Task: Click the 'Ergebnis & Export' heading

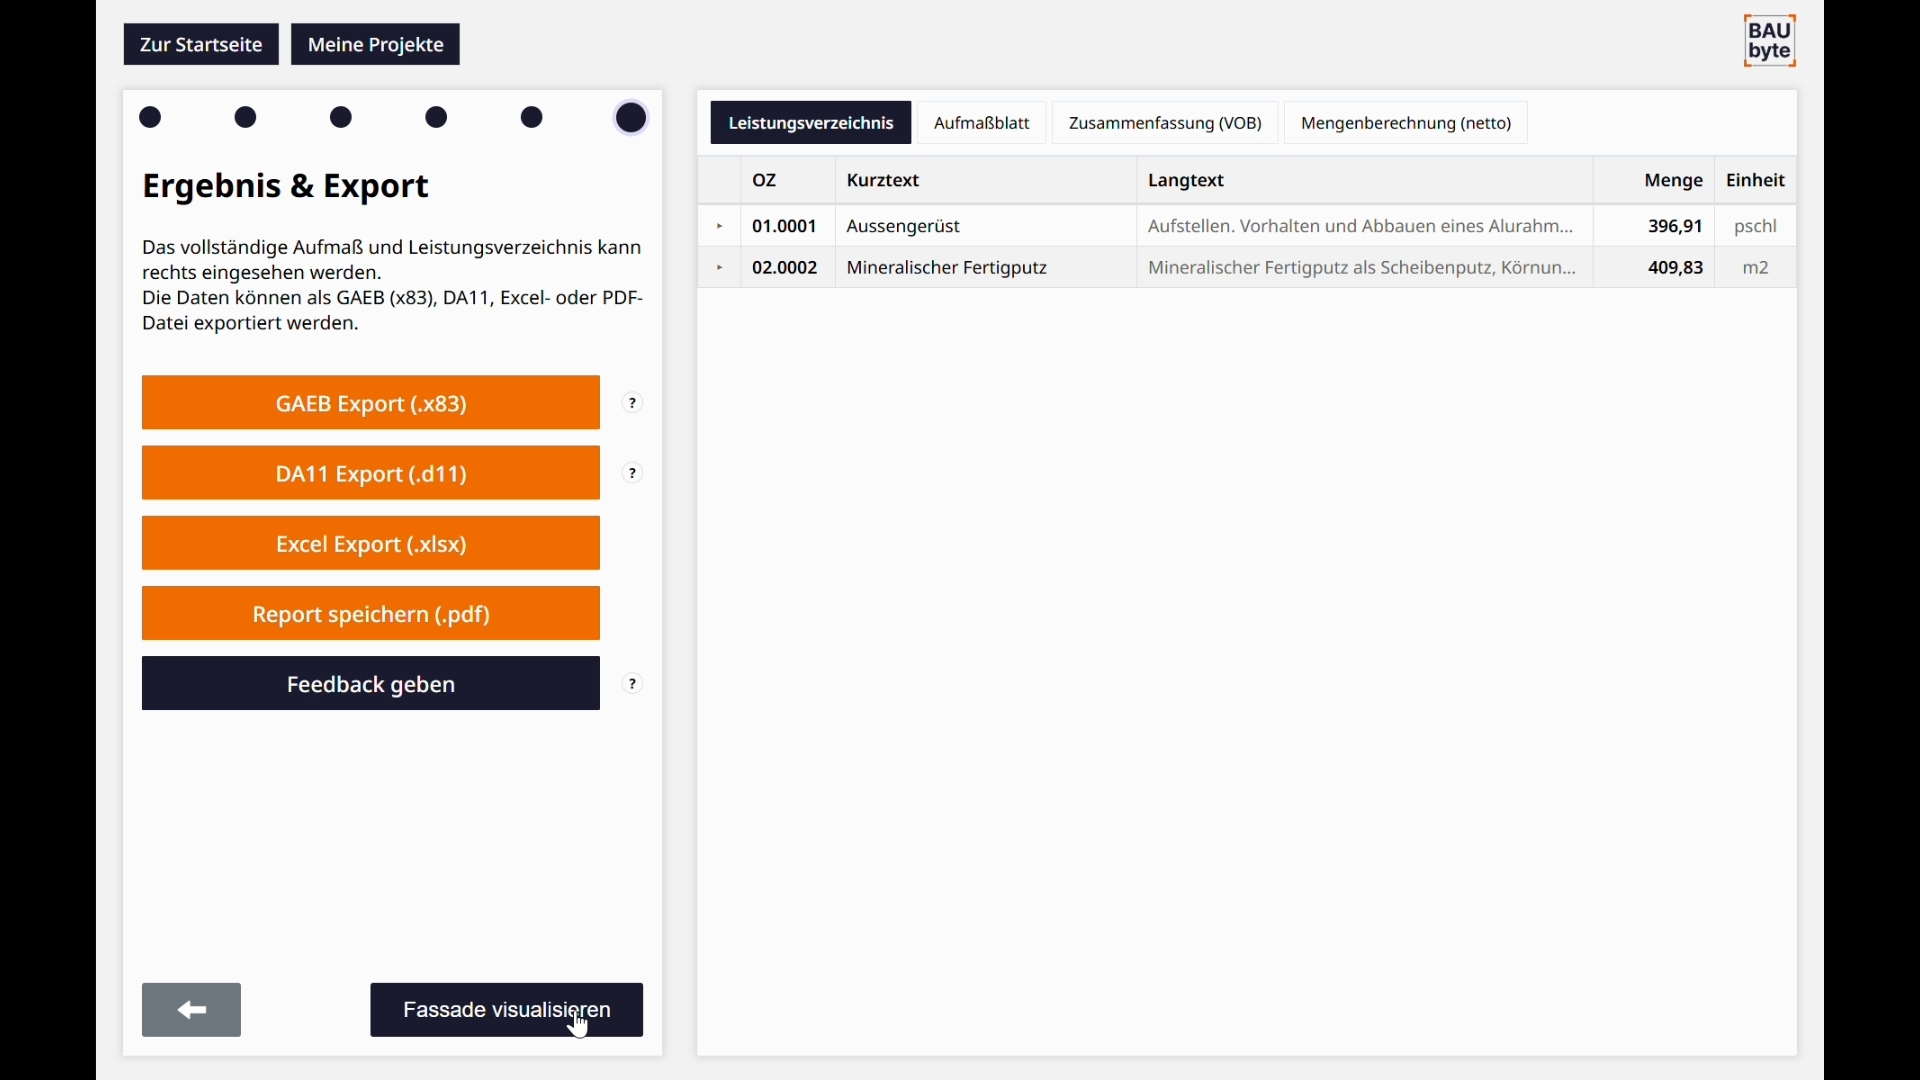Action: click(x=286, y=187)
